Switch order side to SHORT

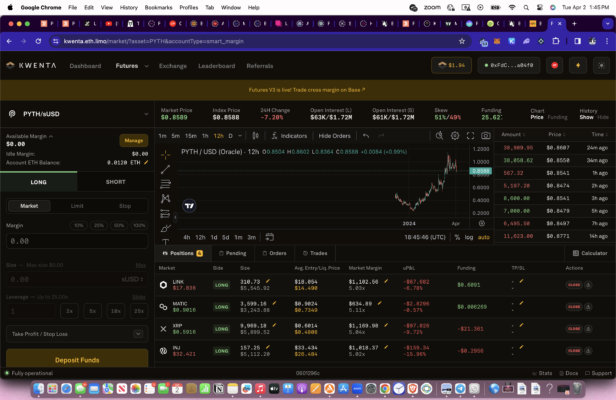coord(116,182)
